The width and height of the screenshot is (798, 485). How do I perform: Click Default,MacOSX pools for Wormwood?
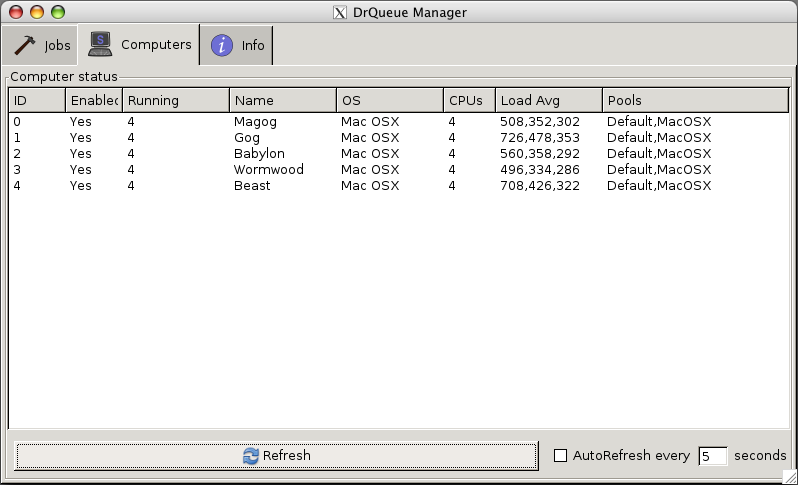[x=659, y=170]
